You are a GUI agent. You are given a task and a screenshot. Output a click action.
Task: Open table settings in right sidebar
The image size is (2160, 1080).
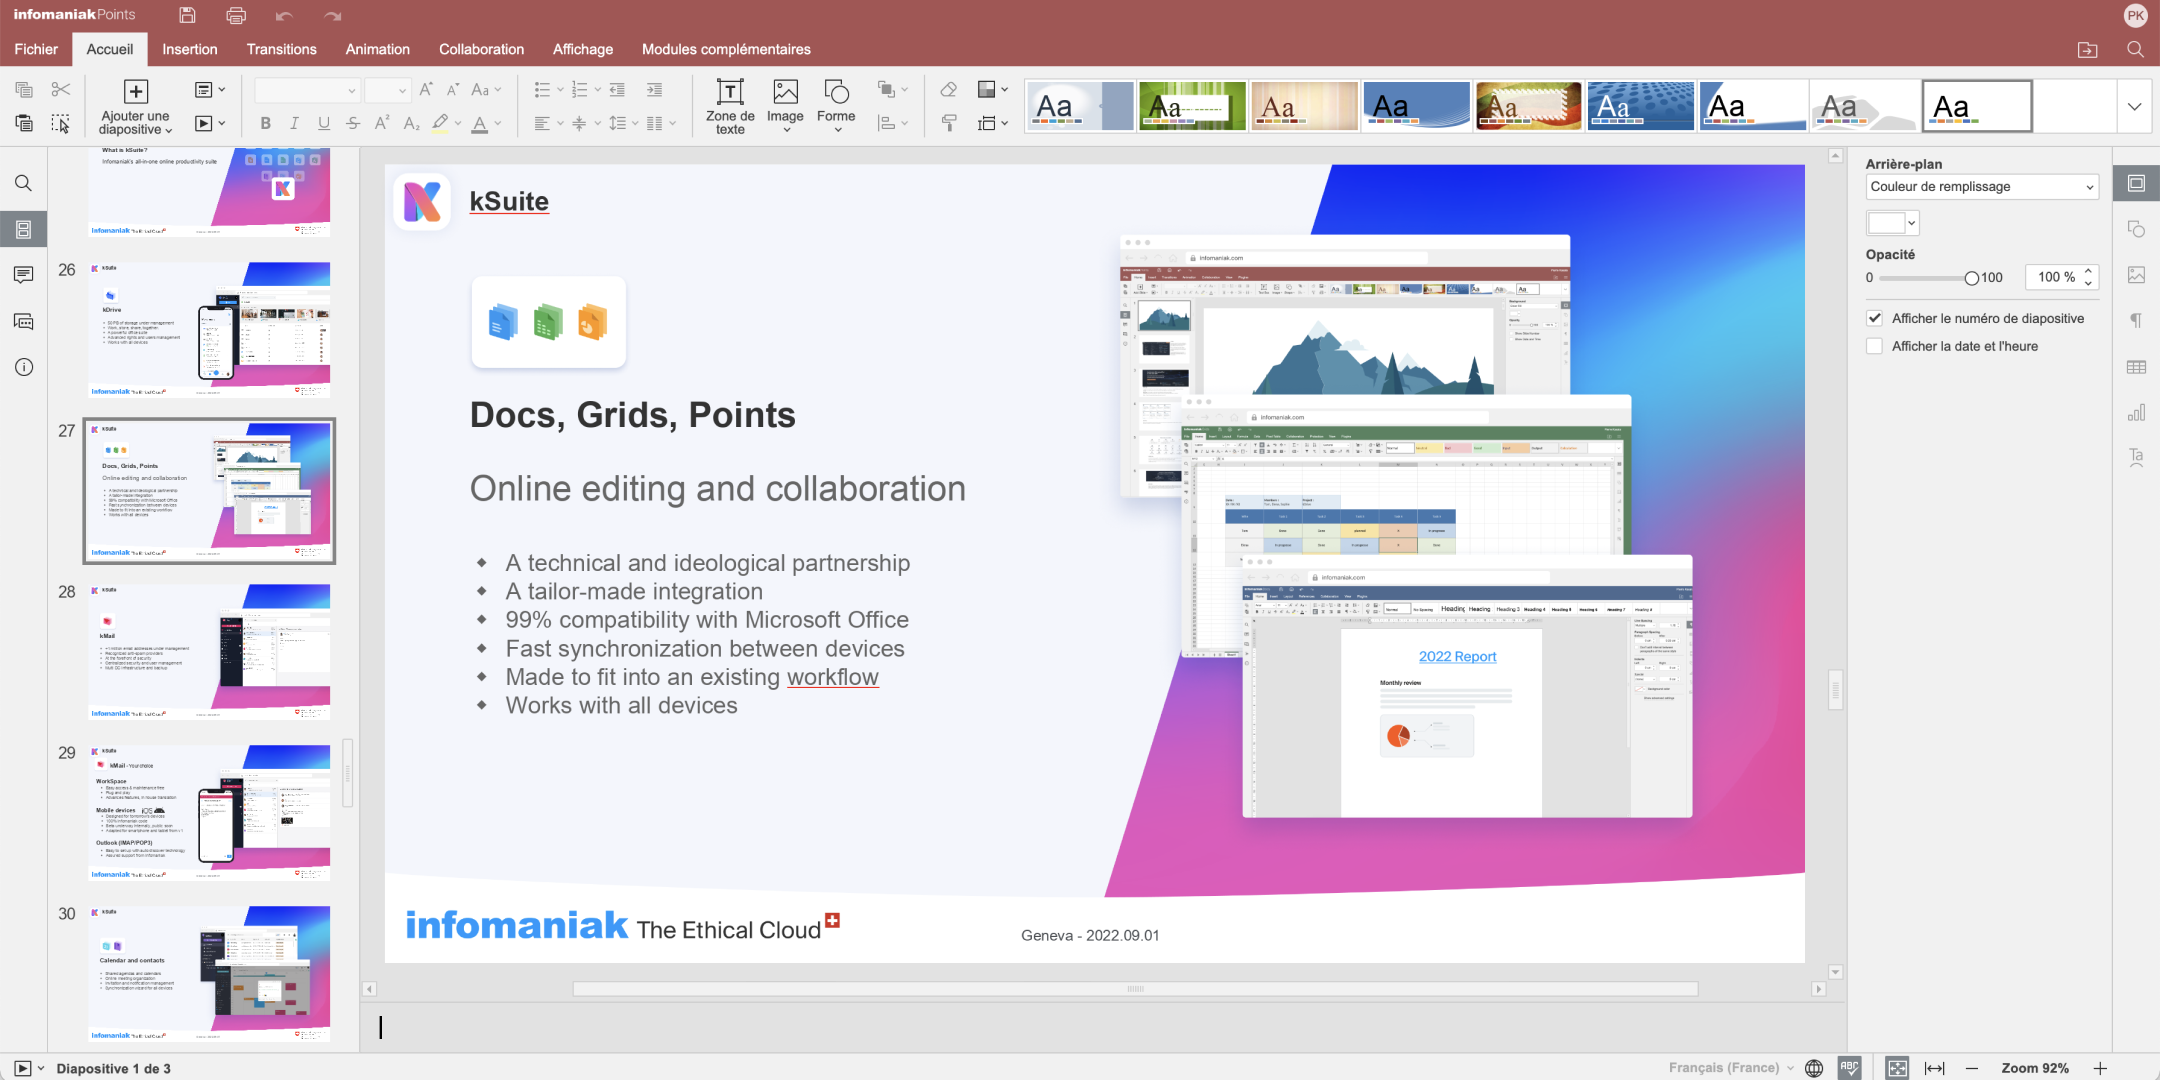2136,367
